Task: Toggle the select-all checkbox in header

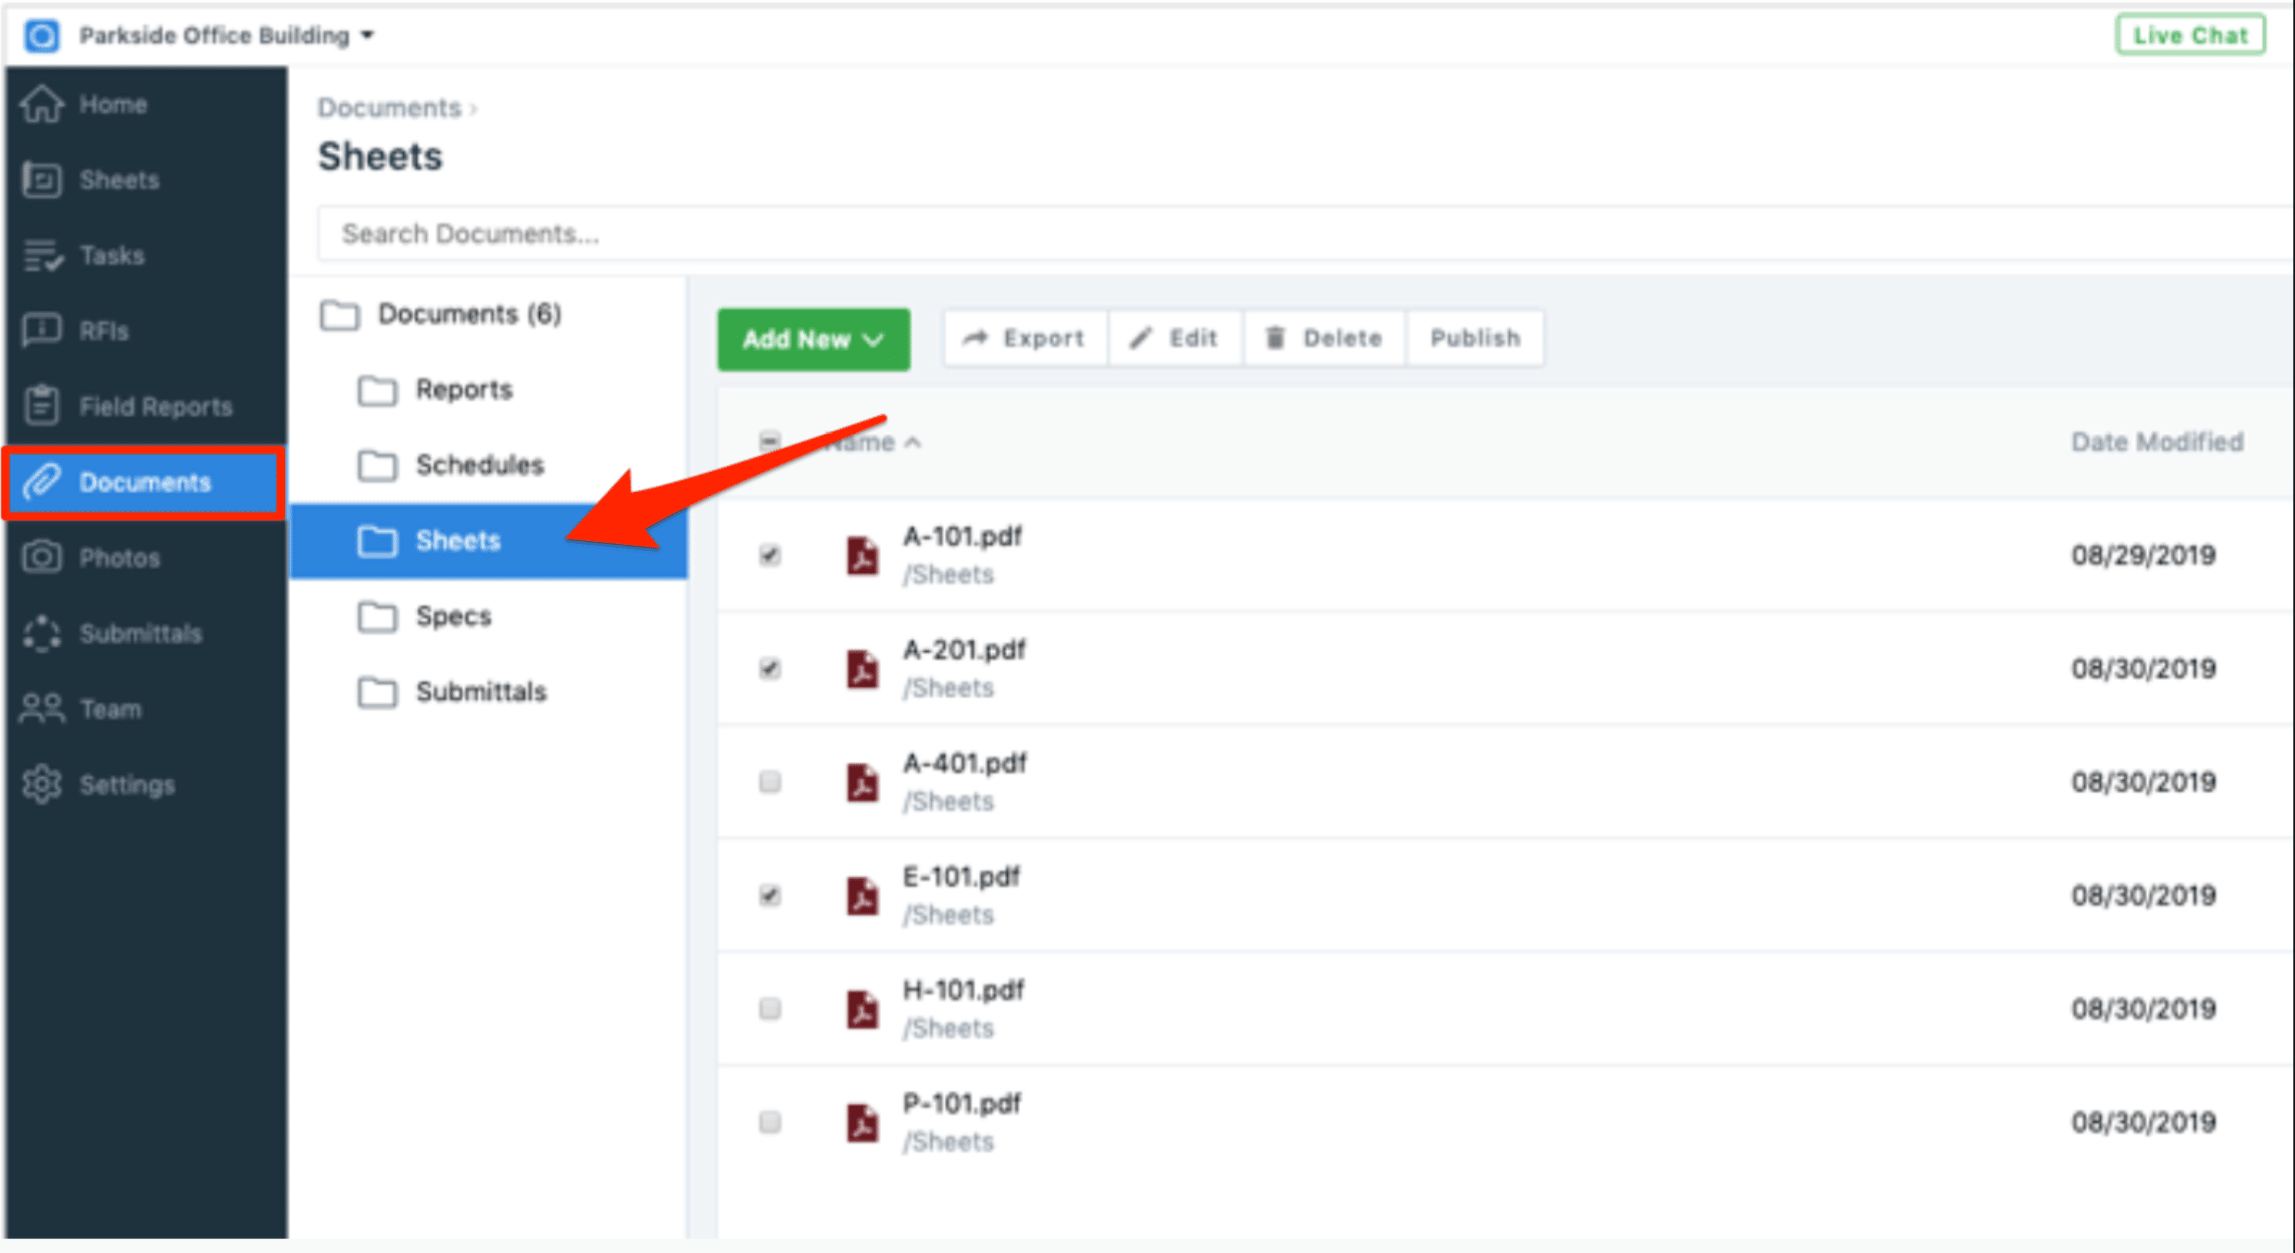Action: pos(769,441)
